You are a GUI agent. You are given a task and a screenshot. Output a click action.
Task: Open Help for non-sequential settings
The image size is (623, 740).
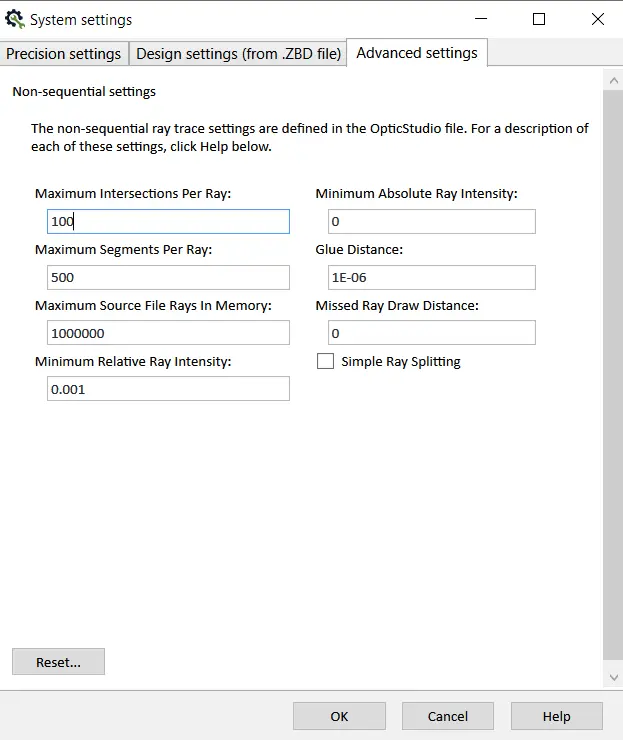(x=556, y=716)
